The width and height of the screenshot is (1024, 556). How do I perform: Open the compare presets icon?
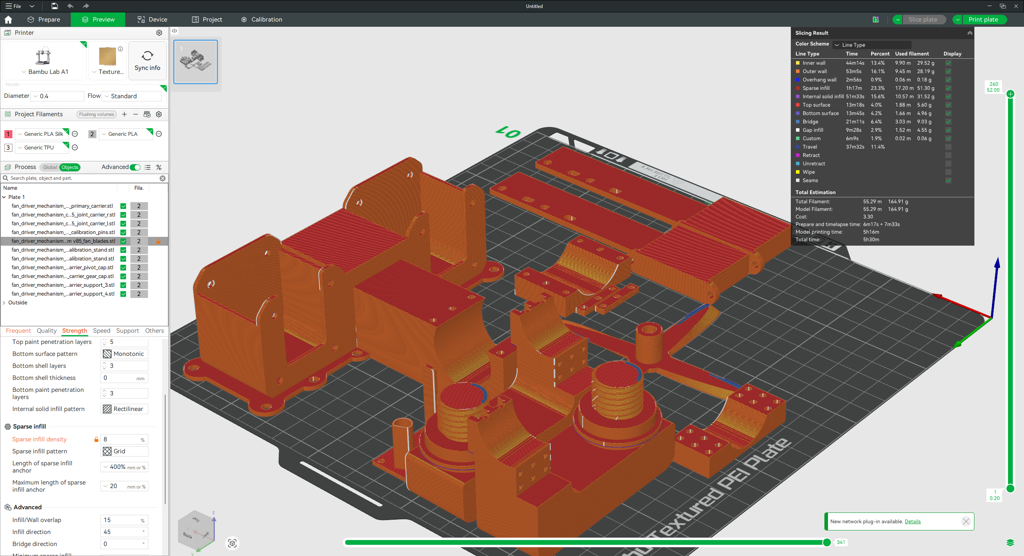(x=159, y=167)
